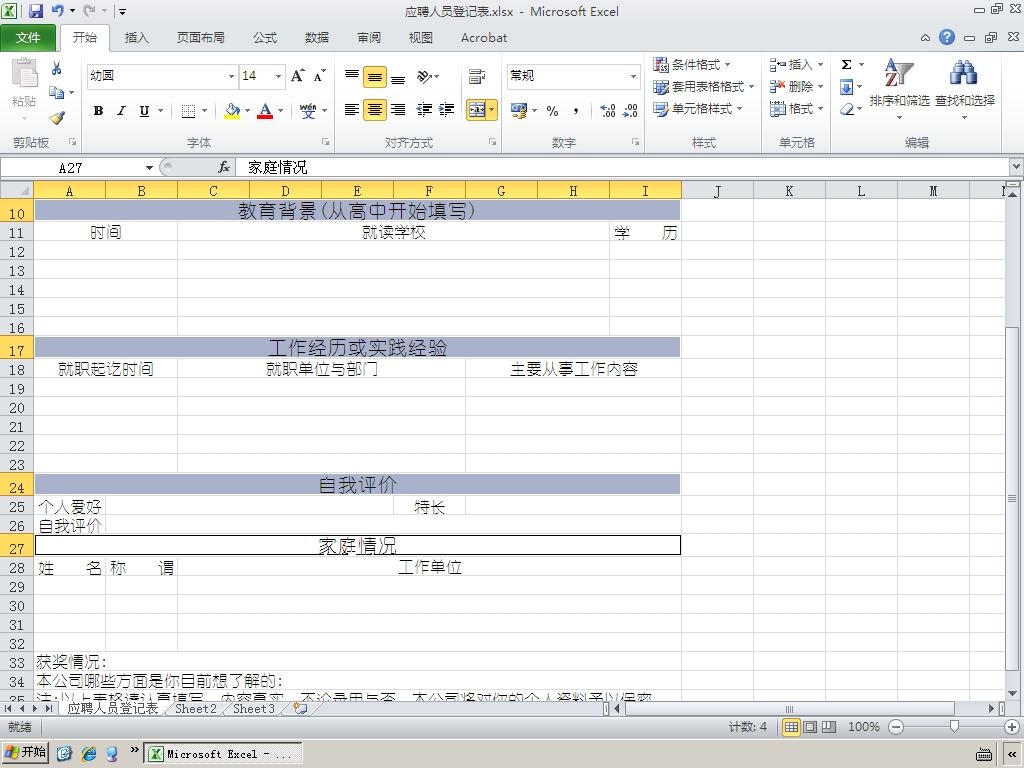Open the Excel Help question mark
1024x768 pixels.
[947, 37]
